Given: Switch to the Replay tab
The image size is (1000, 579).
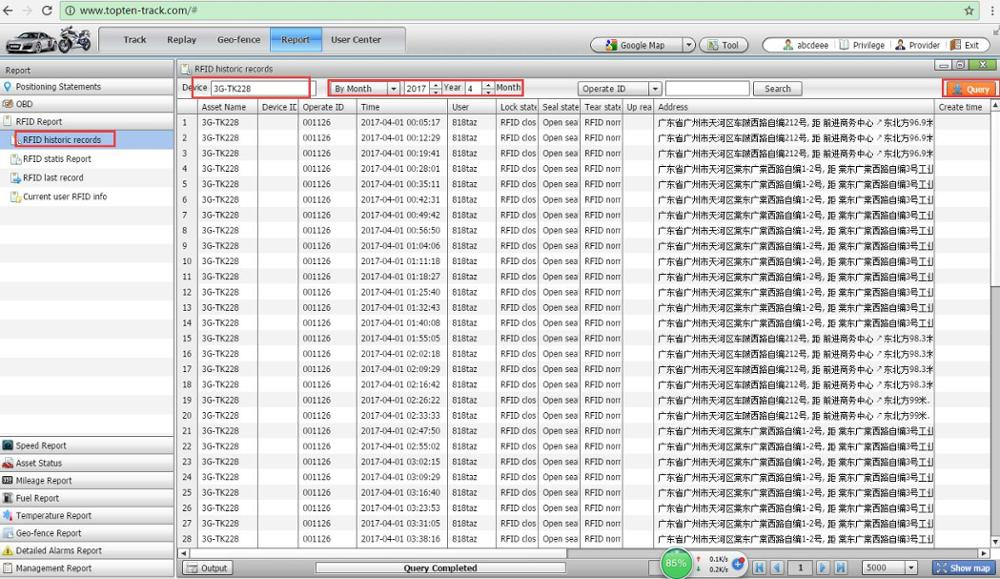Looking at the screenshot, I should [x=182, y=40].
